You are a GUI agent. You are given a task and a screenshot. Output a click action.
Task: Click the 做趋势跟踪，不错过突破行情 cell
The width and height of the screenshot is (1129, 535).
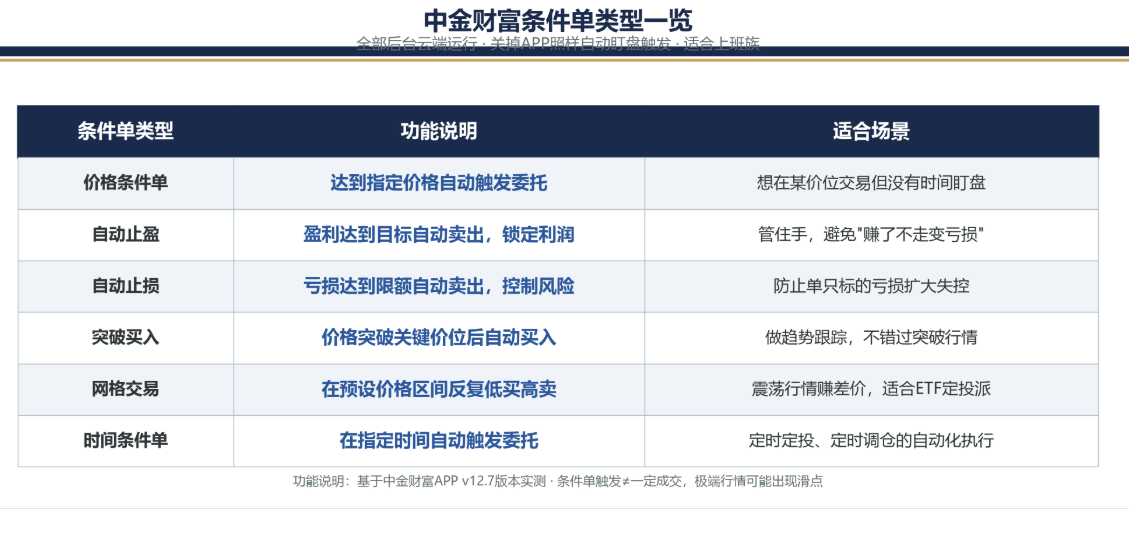[871, 338]
